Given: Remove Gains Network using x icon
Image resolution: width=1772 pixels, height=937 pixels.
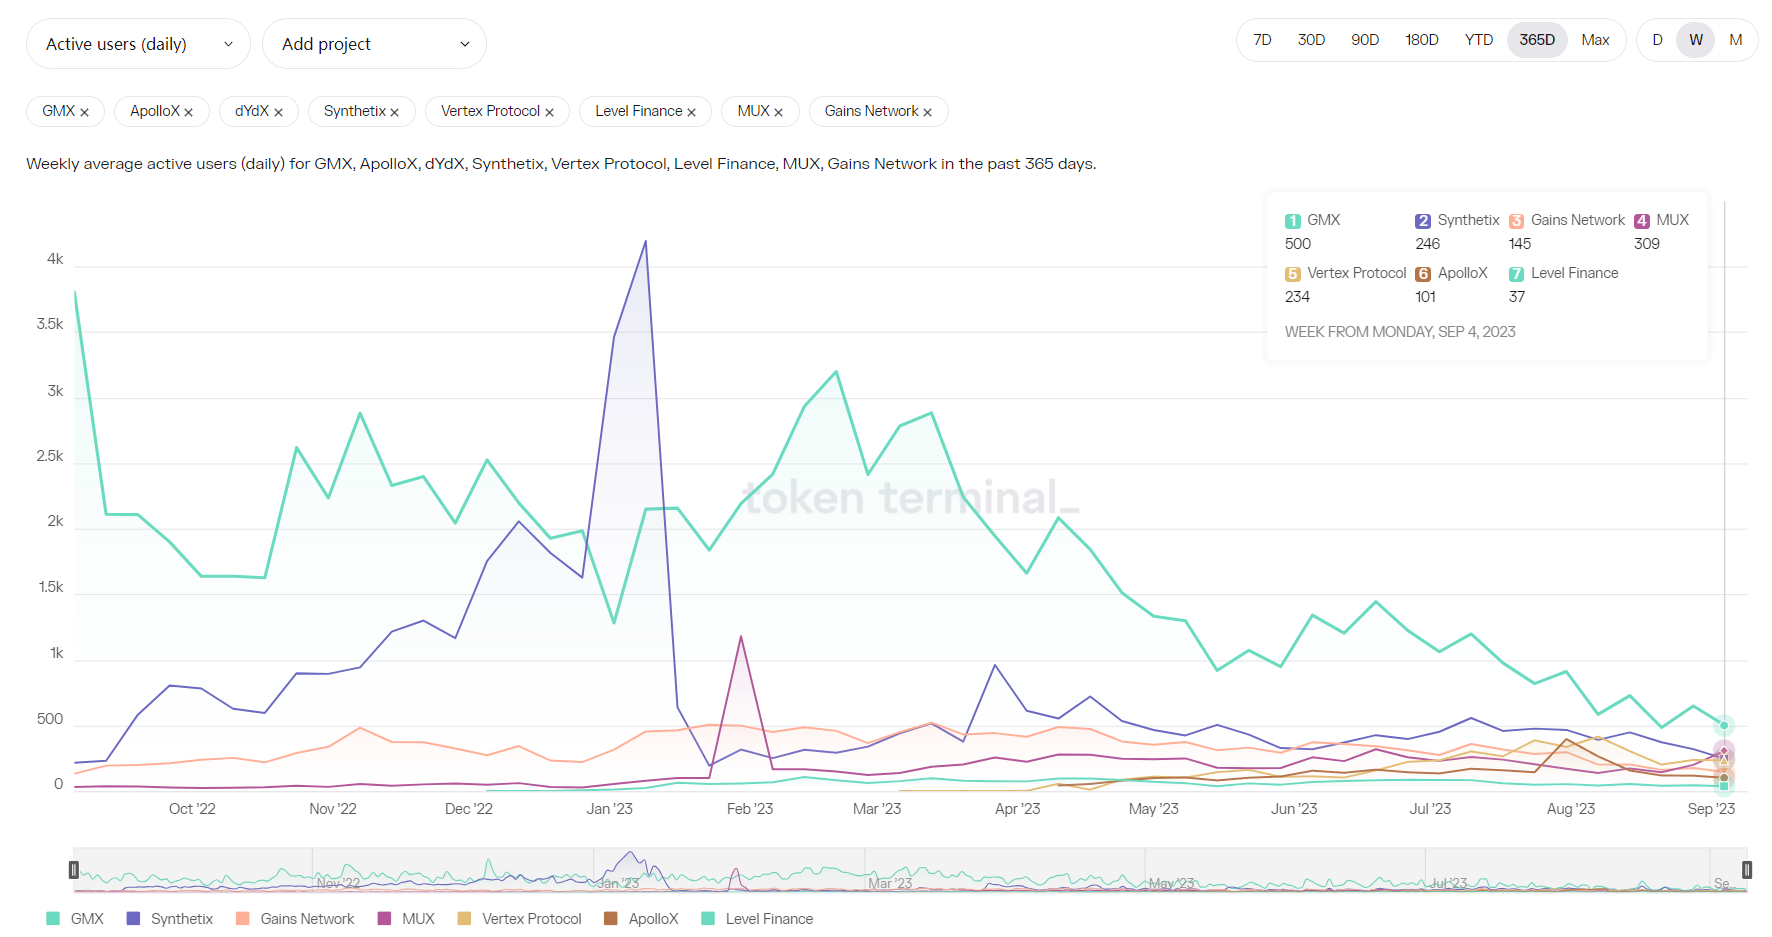Looking at the screenshot, I should 928,112.
